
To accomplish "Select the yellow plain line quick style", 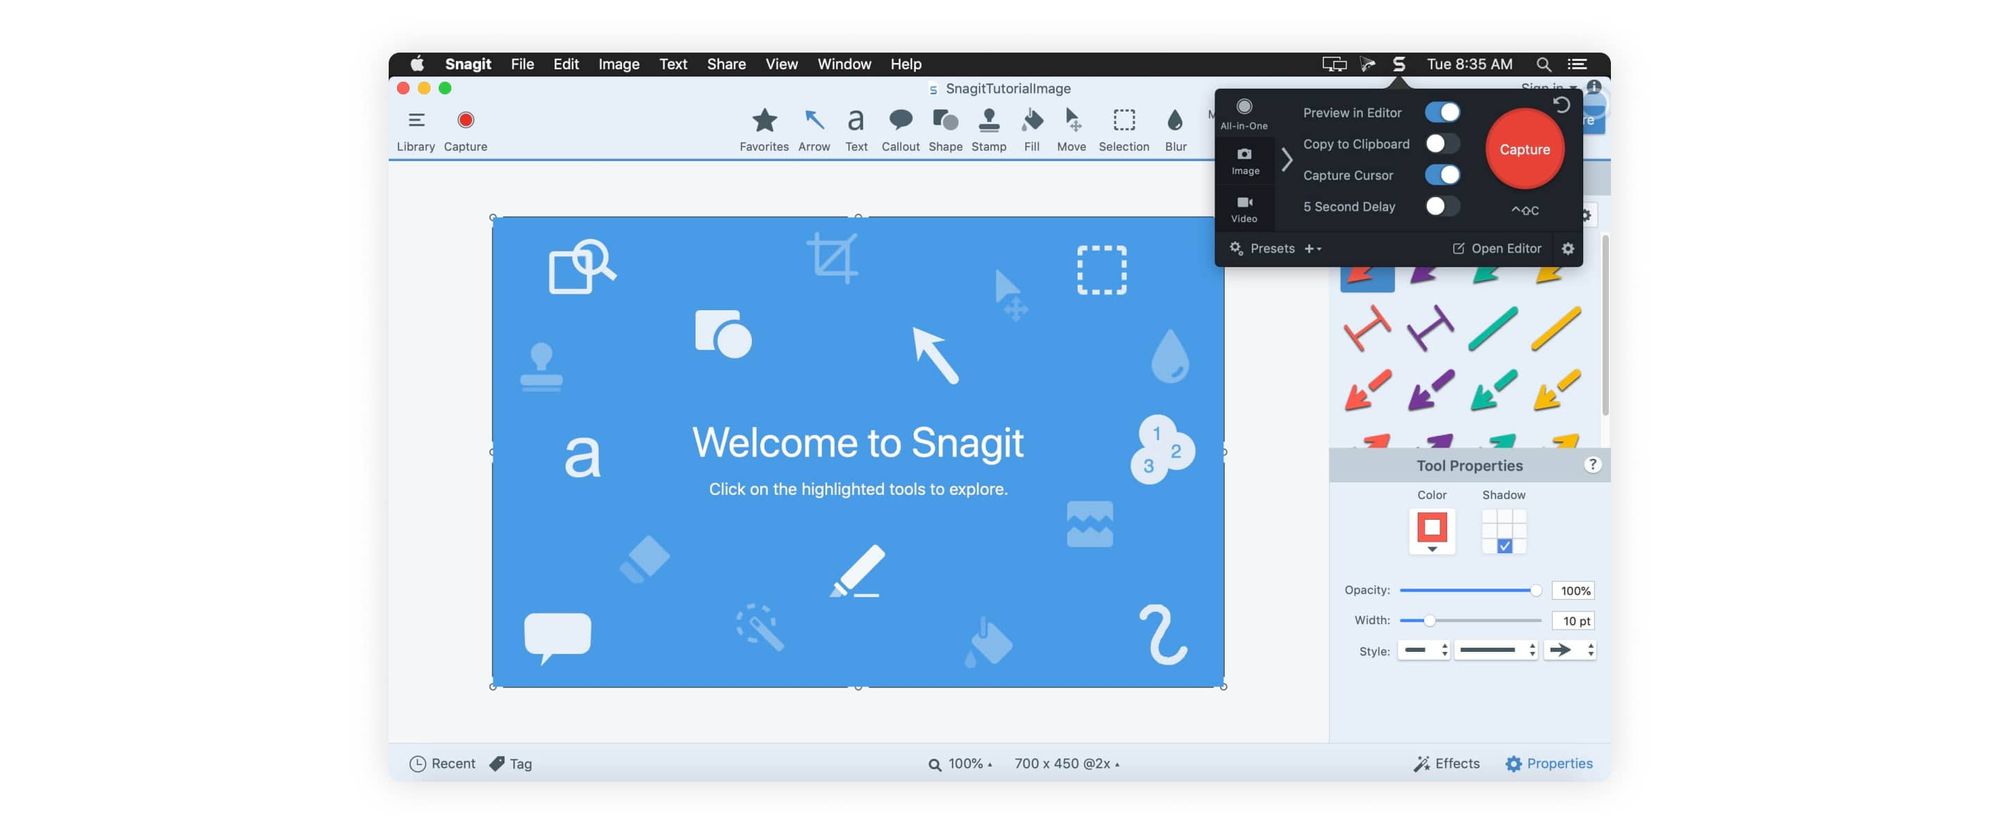I will click(x=1556, y=328).
